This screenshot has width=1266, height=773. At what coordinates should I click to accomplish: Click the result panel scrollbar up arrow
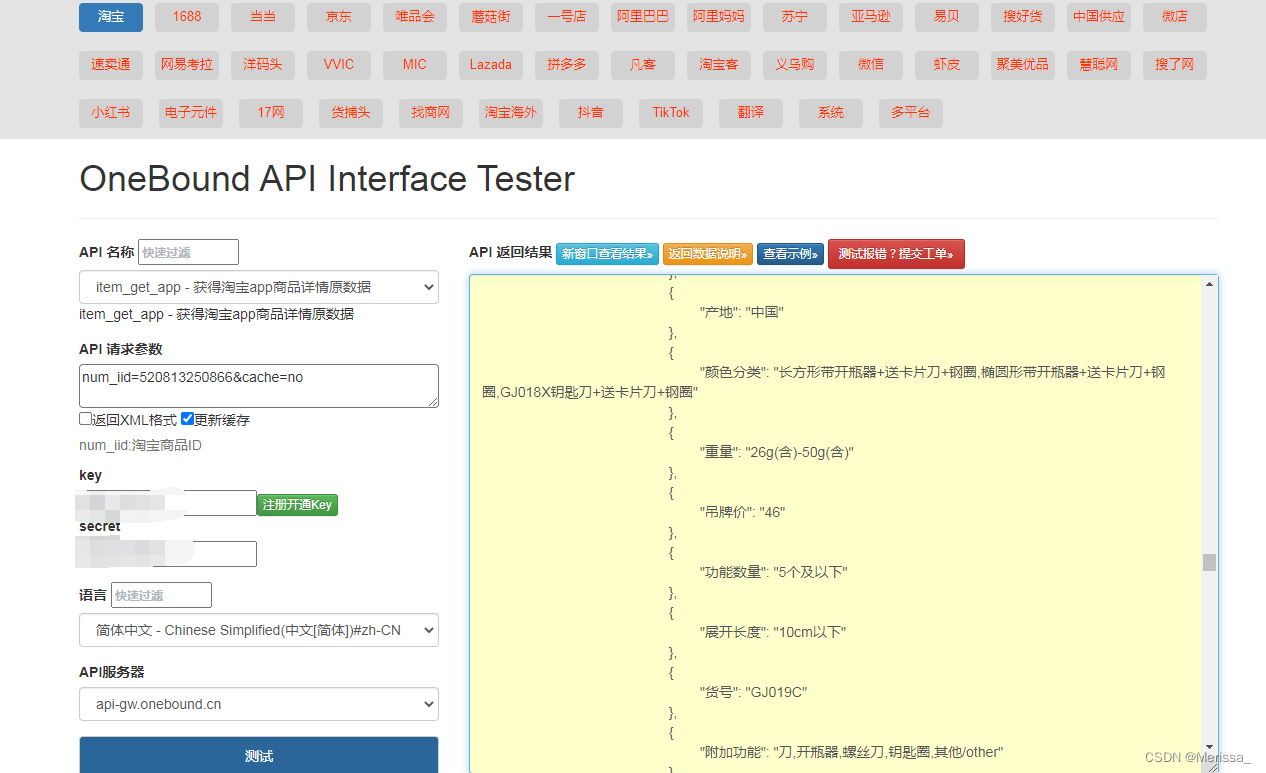tap(1210, 284)
